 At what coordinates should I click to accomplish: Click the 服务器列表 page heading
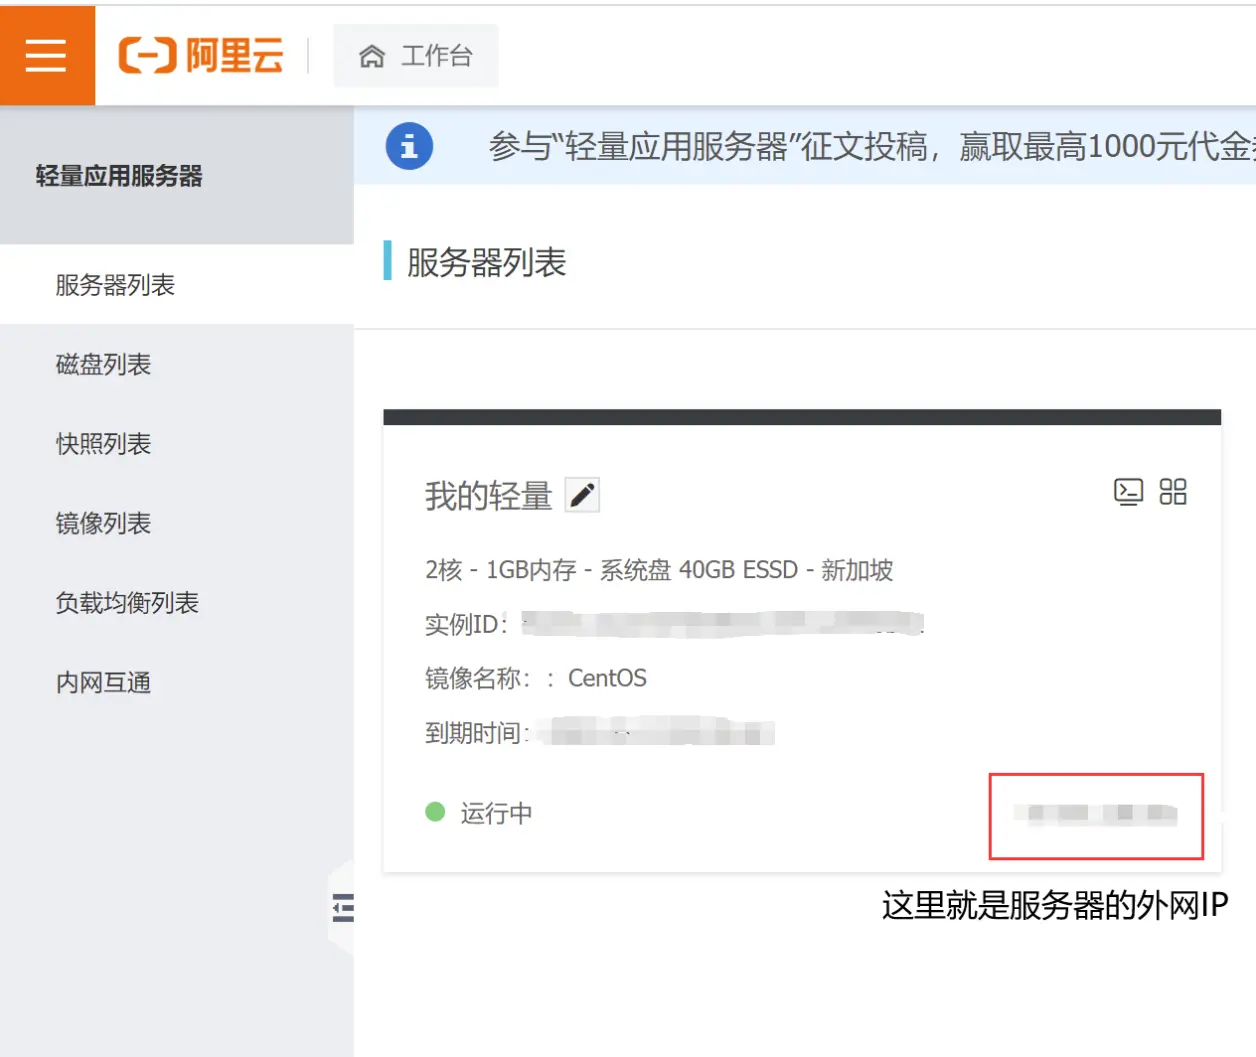point(486,263)
